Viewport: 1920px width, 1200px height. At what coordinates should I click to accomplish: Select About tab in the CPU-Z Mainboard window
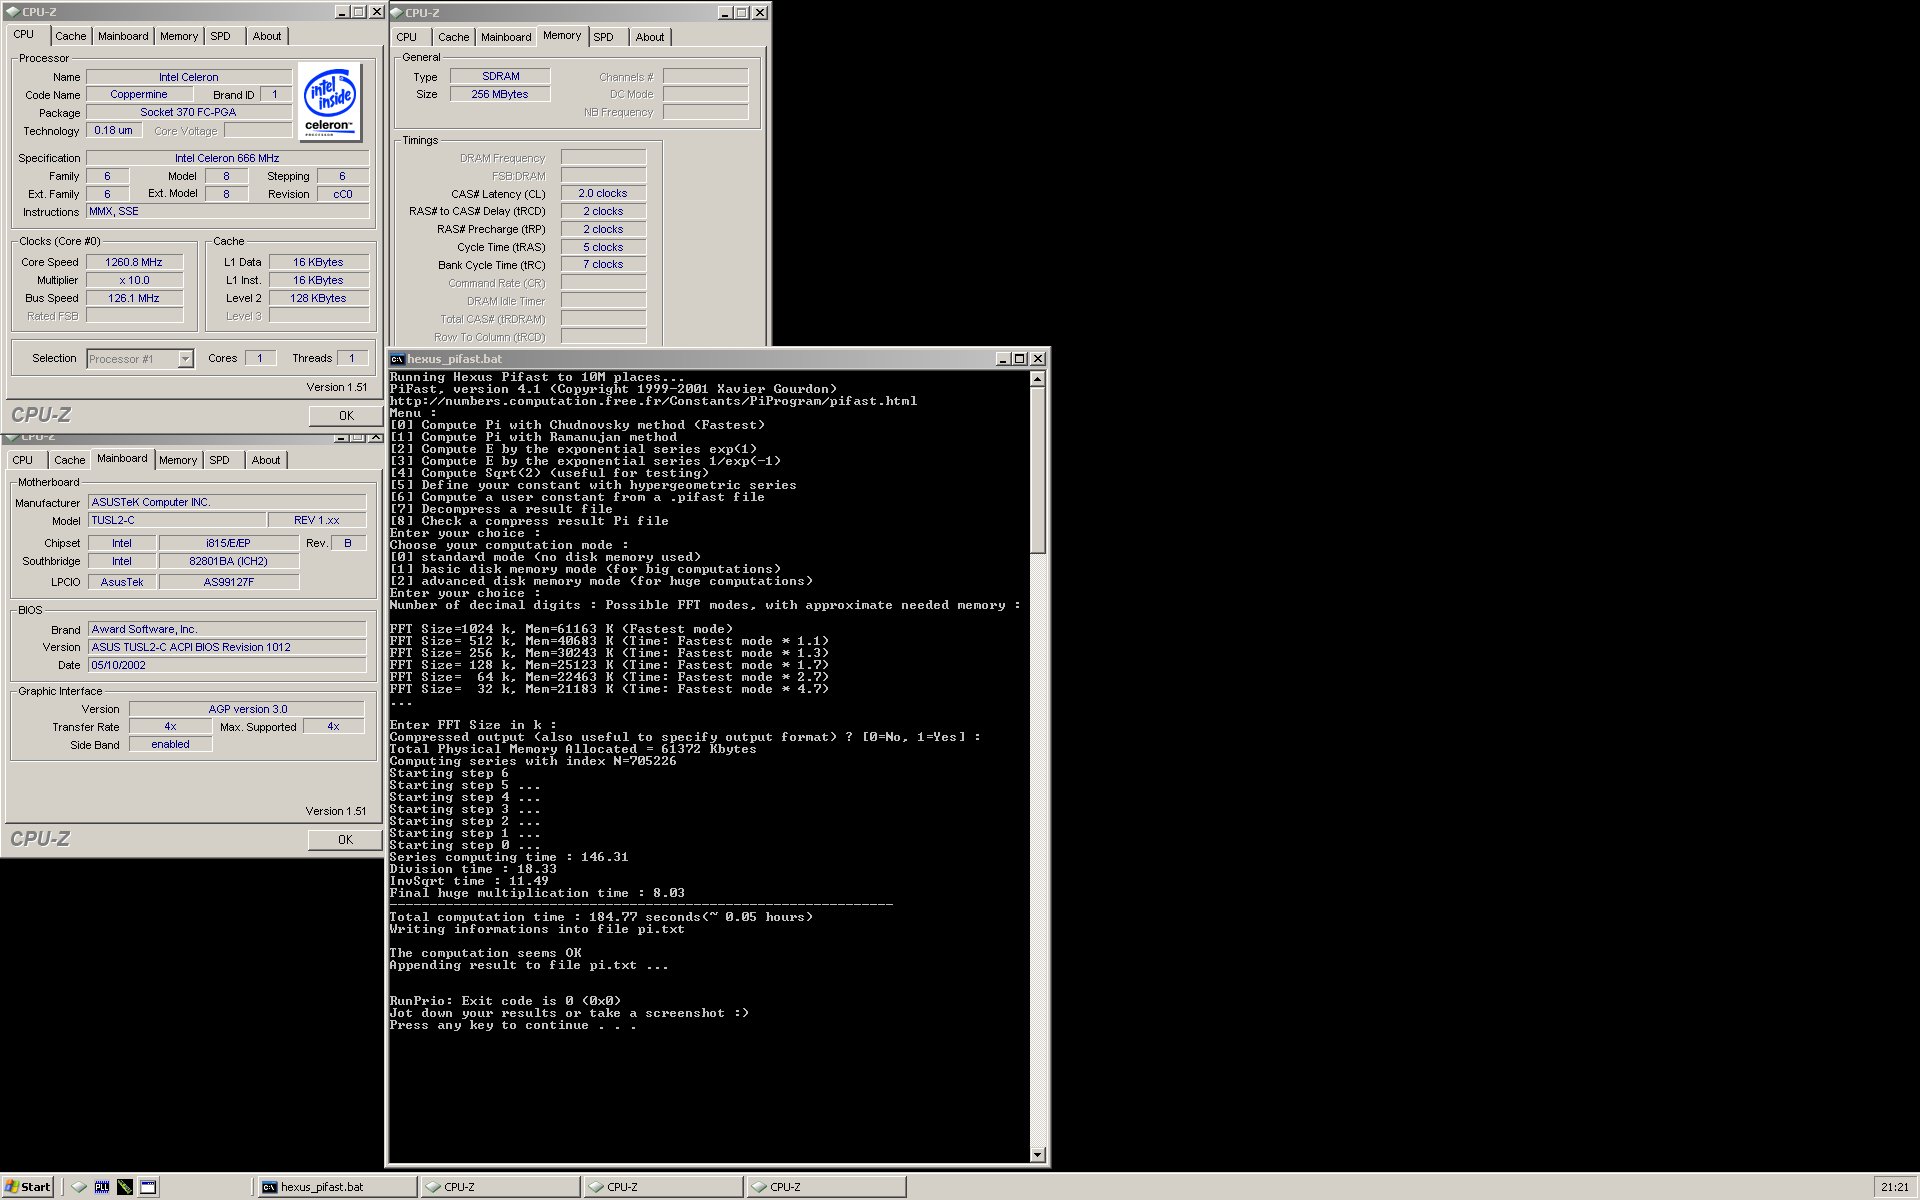(x=266, y=460)
